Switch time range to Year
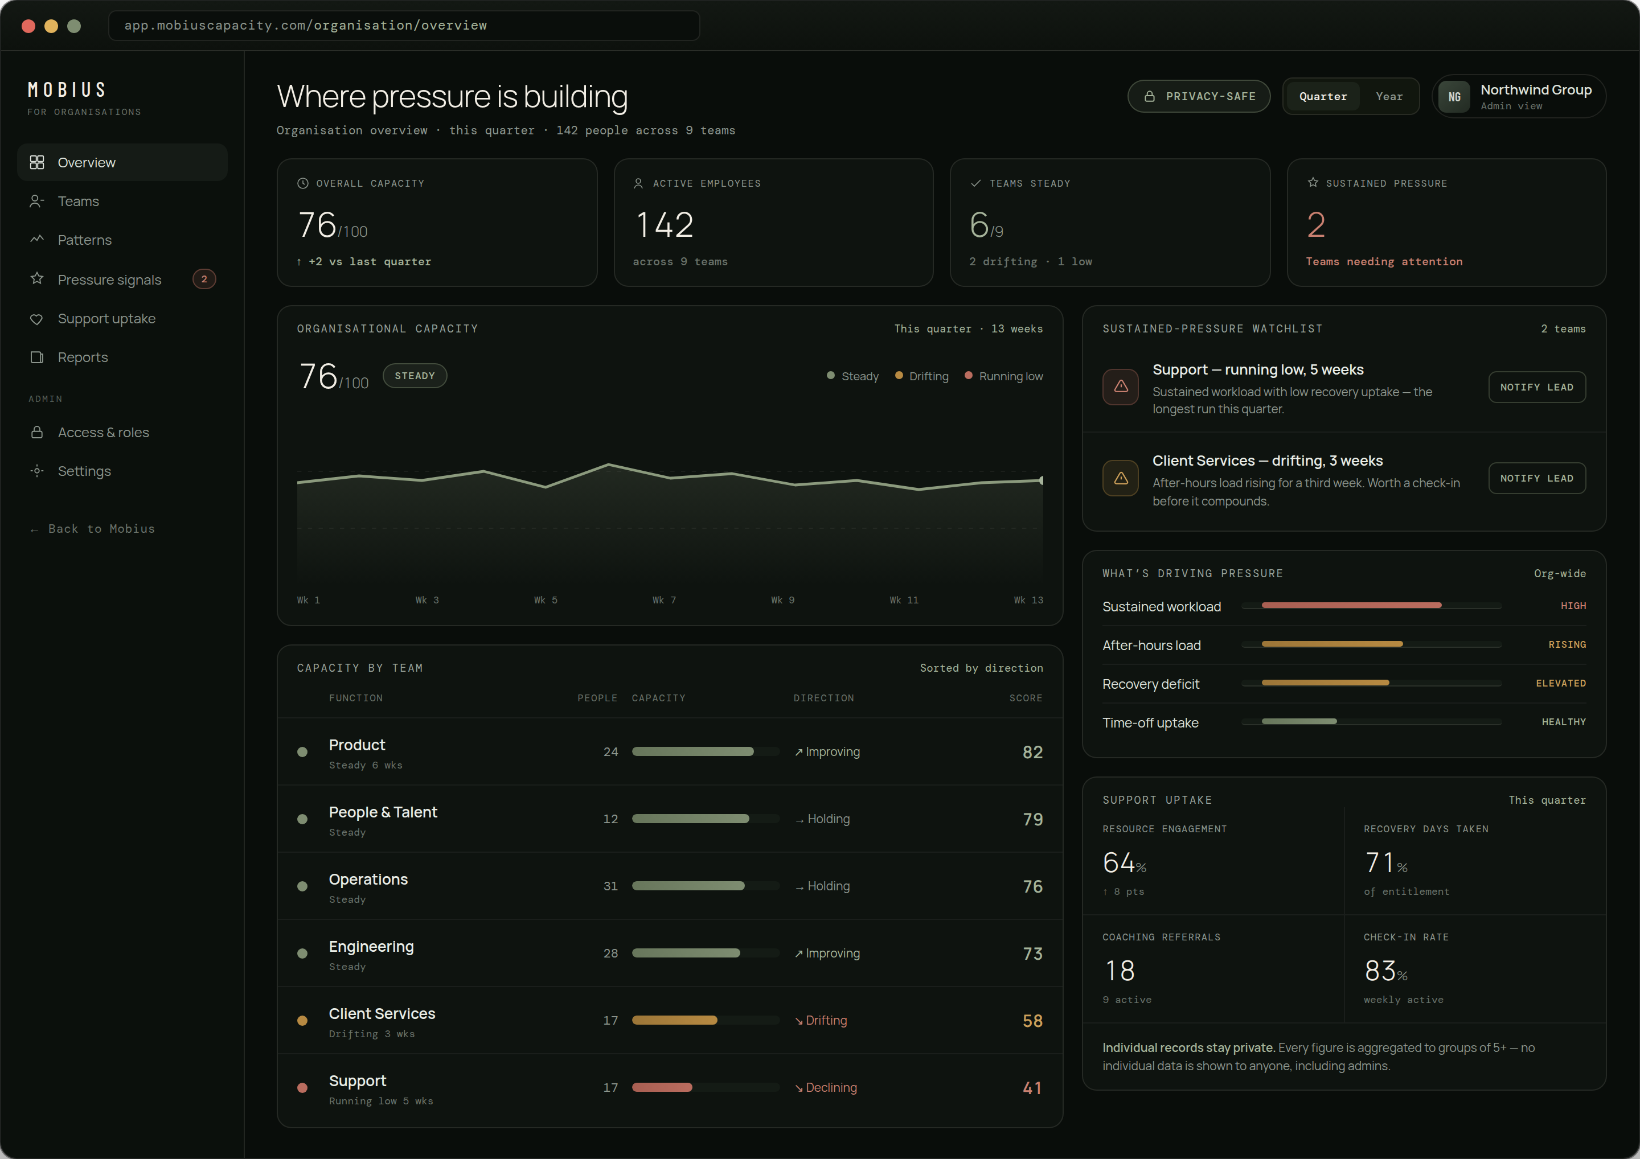1640x1159 pixels. [x=1389, y=97]
